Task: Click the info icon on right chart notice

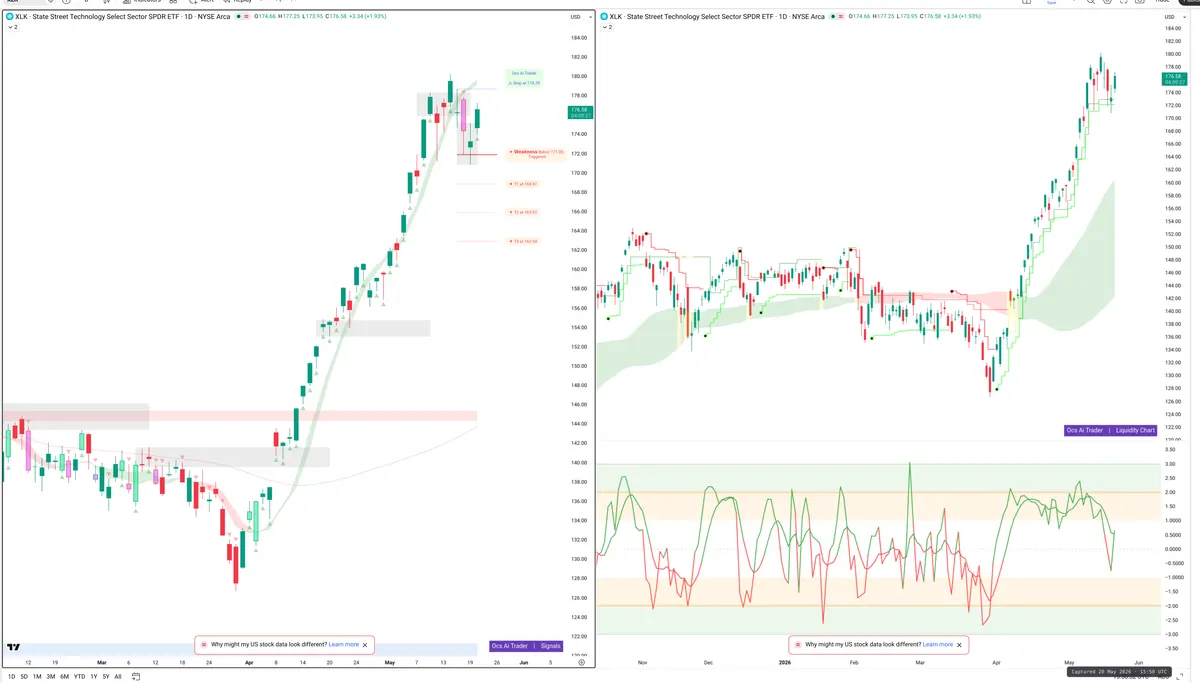Action: tap(800, 645)
